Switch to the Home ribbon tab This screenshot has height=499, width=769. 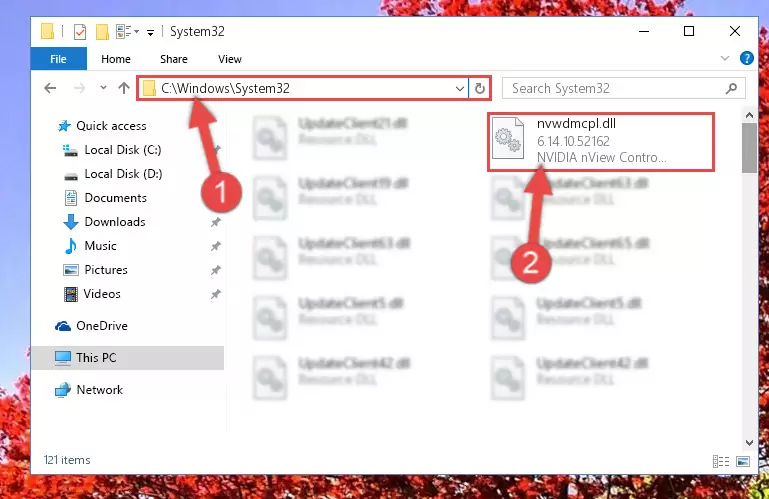[116, 59]
